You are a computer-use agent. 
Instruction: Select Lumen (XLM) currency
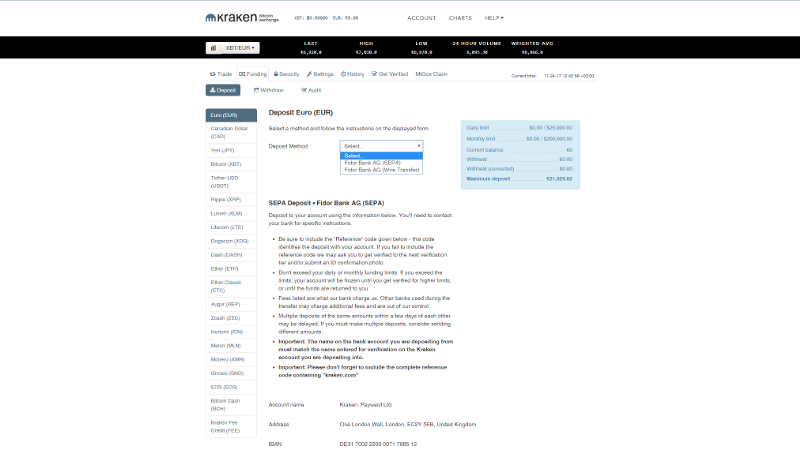[231, 214]
